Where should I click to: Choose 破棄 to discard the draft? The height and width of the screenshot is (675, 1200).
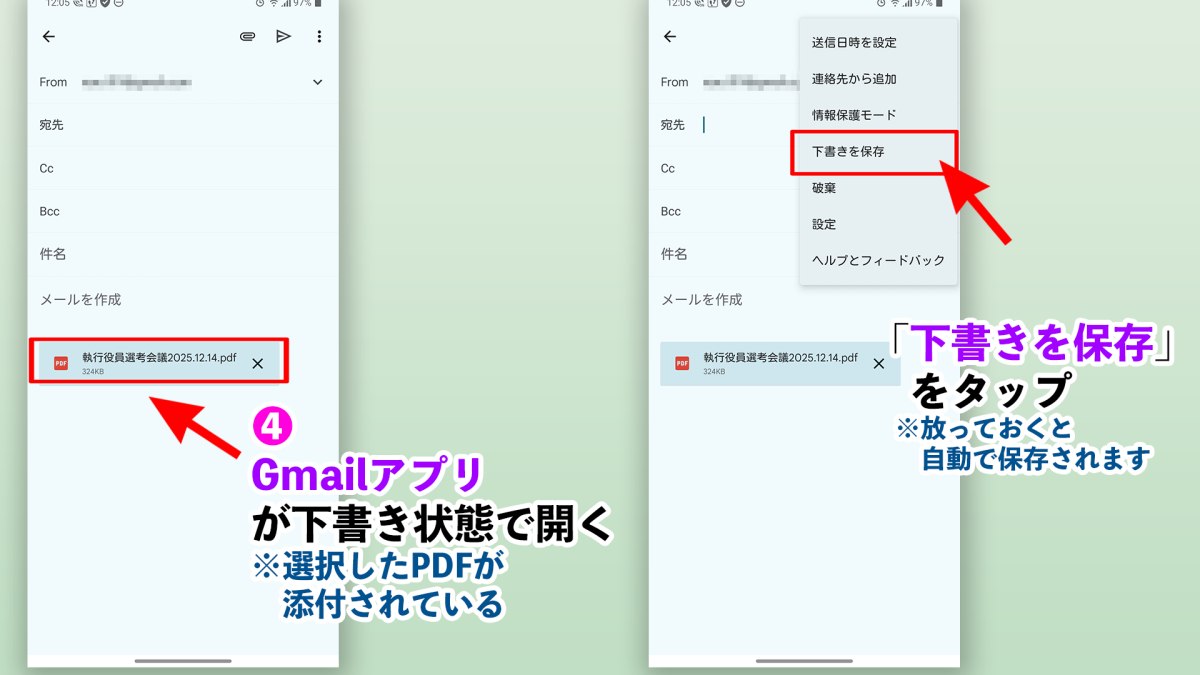tap(824, 188)
